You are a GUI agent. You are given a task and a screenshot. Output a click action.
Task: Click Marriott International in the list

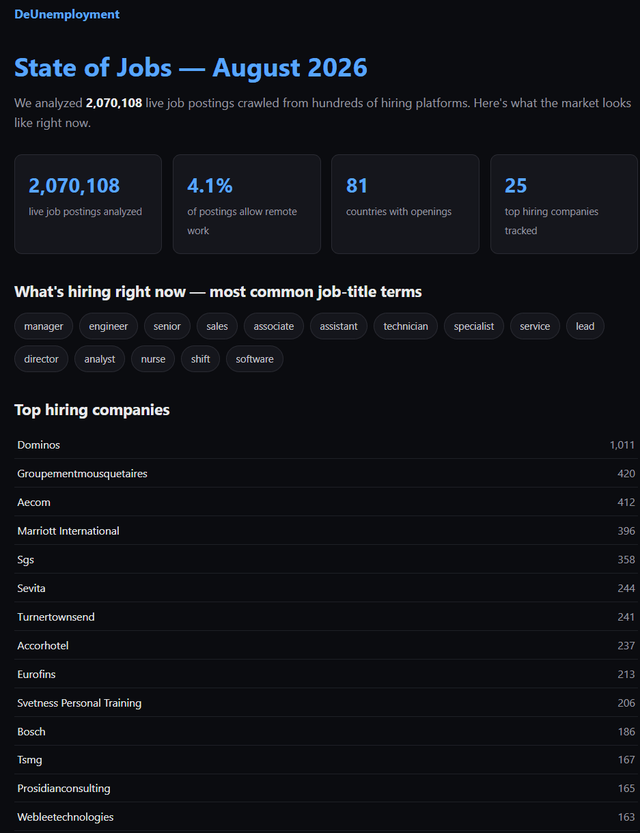click(x=69, y=531)
